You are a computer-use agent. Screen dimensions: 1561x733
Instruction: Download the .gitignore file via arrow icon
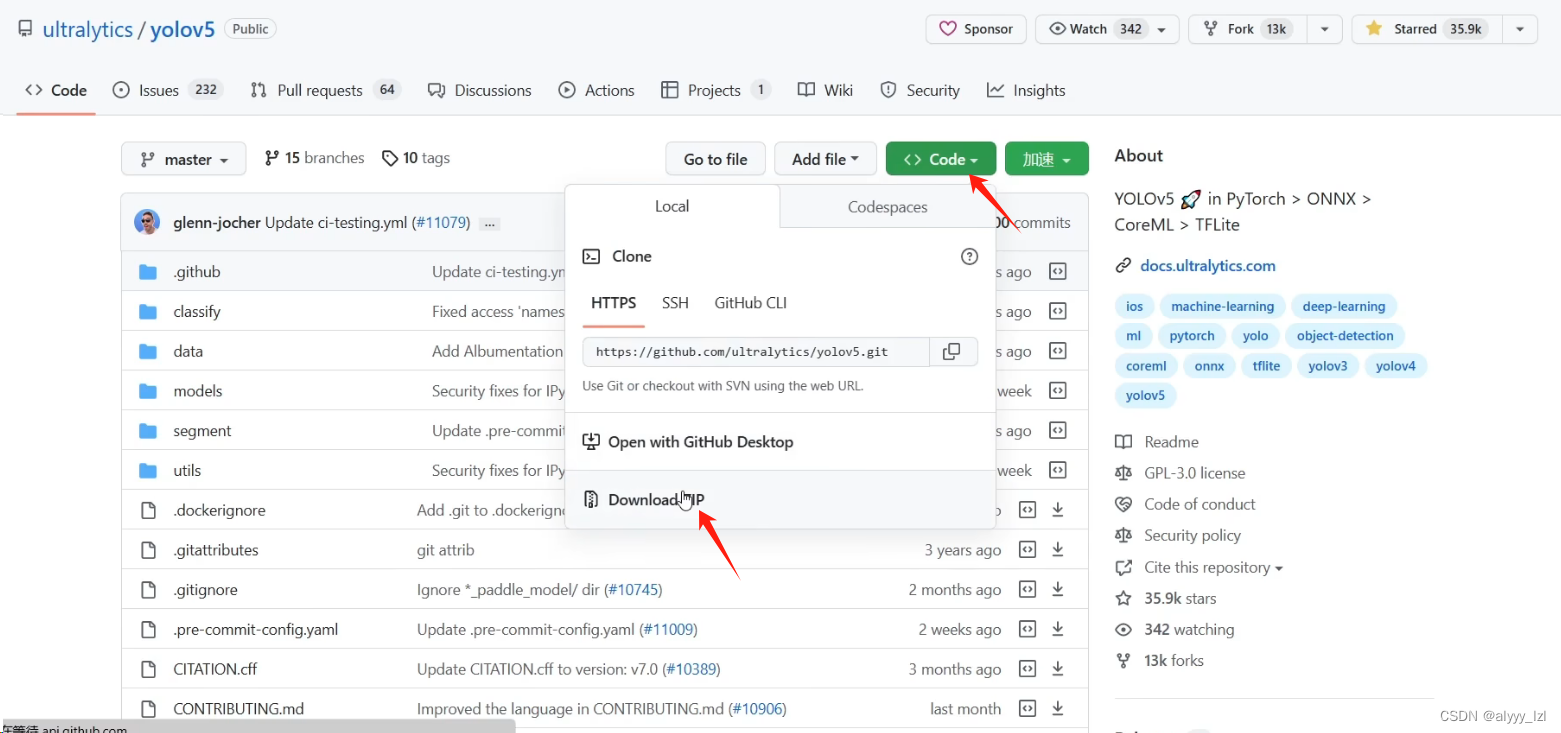[x=1058, y=590]
